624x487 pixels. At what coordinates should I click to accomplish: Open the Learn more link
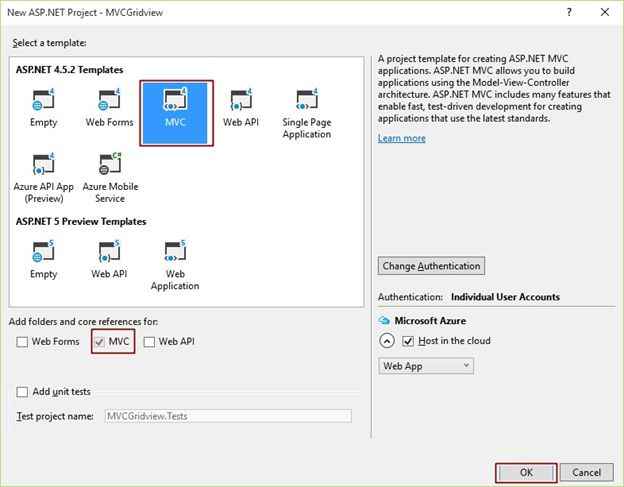[x=402, y=138]
